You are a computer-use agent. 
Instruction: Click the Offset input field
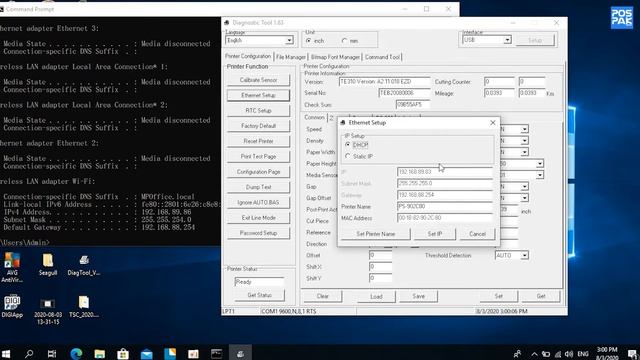tap(380, 255)
